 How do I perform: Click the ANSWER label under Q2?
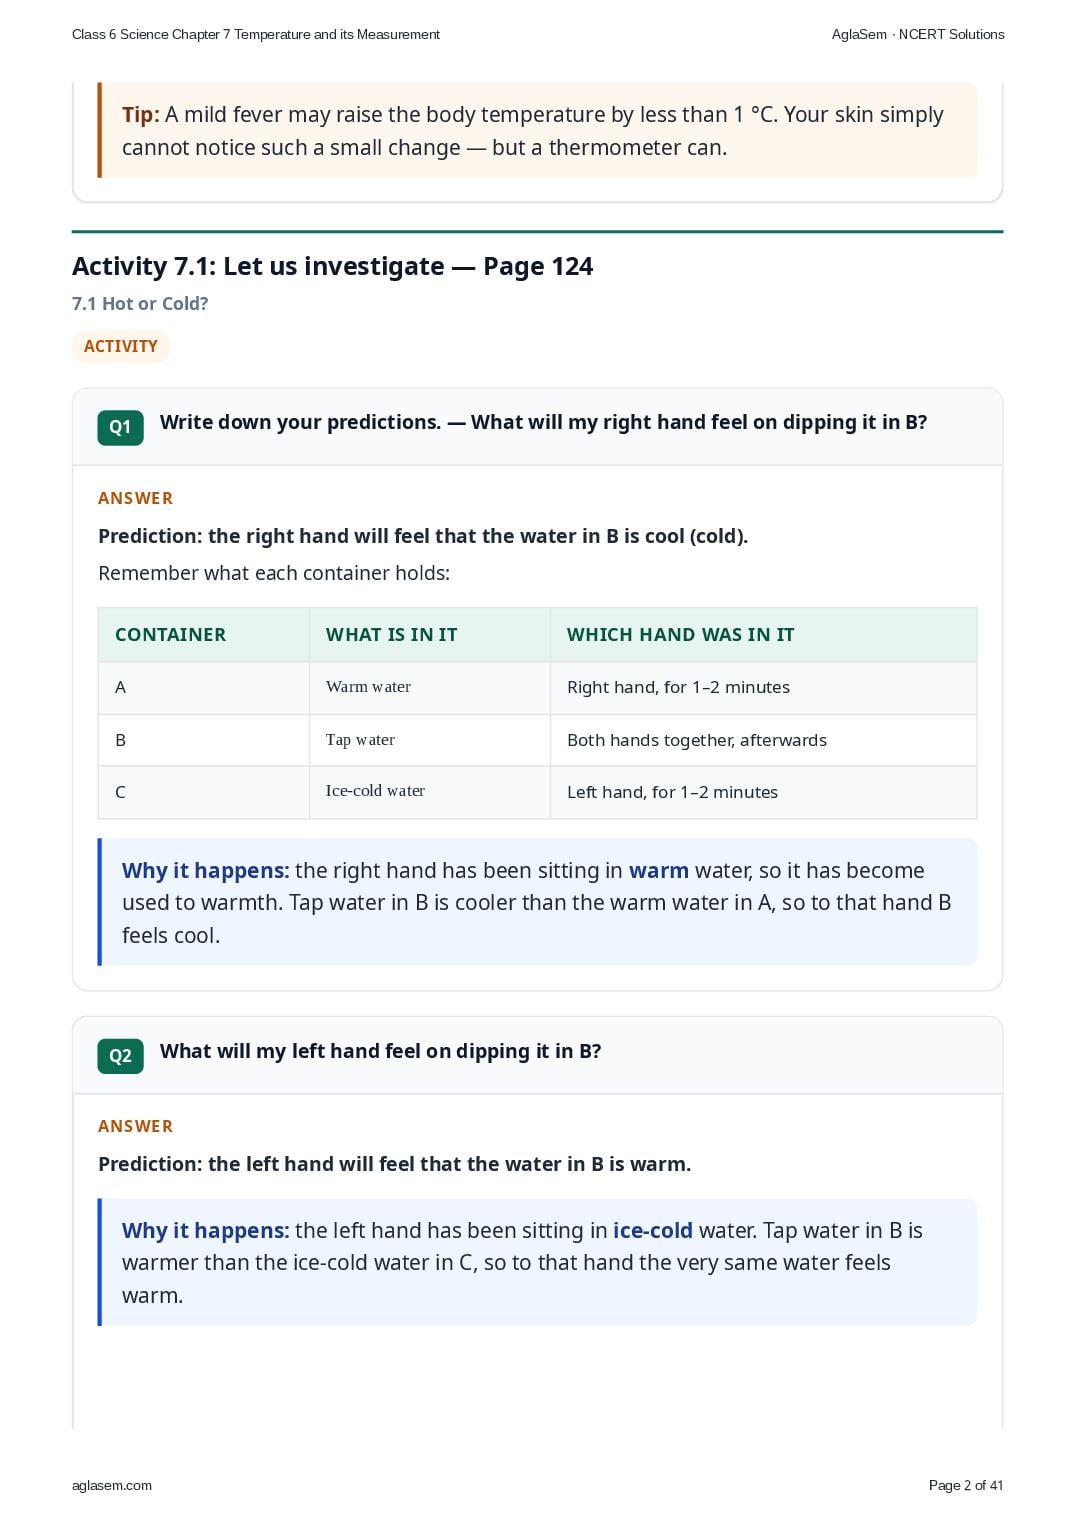pos(136,1126)
